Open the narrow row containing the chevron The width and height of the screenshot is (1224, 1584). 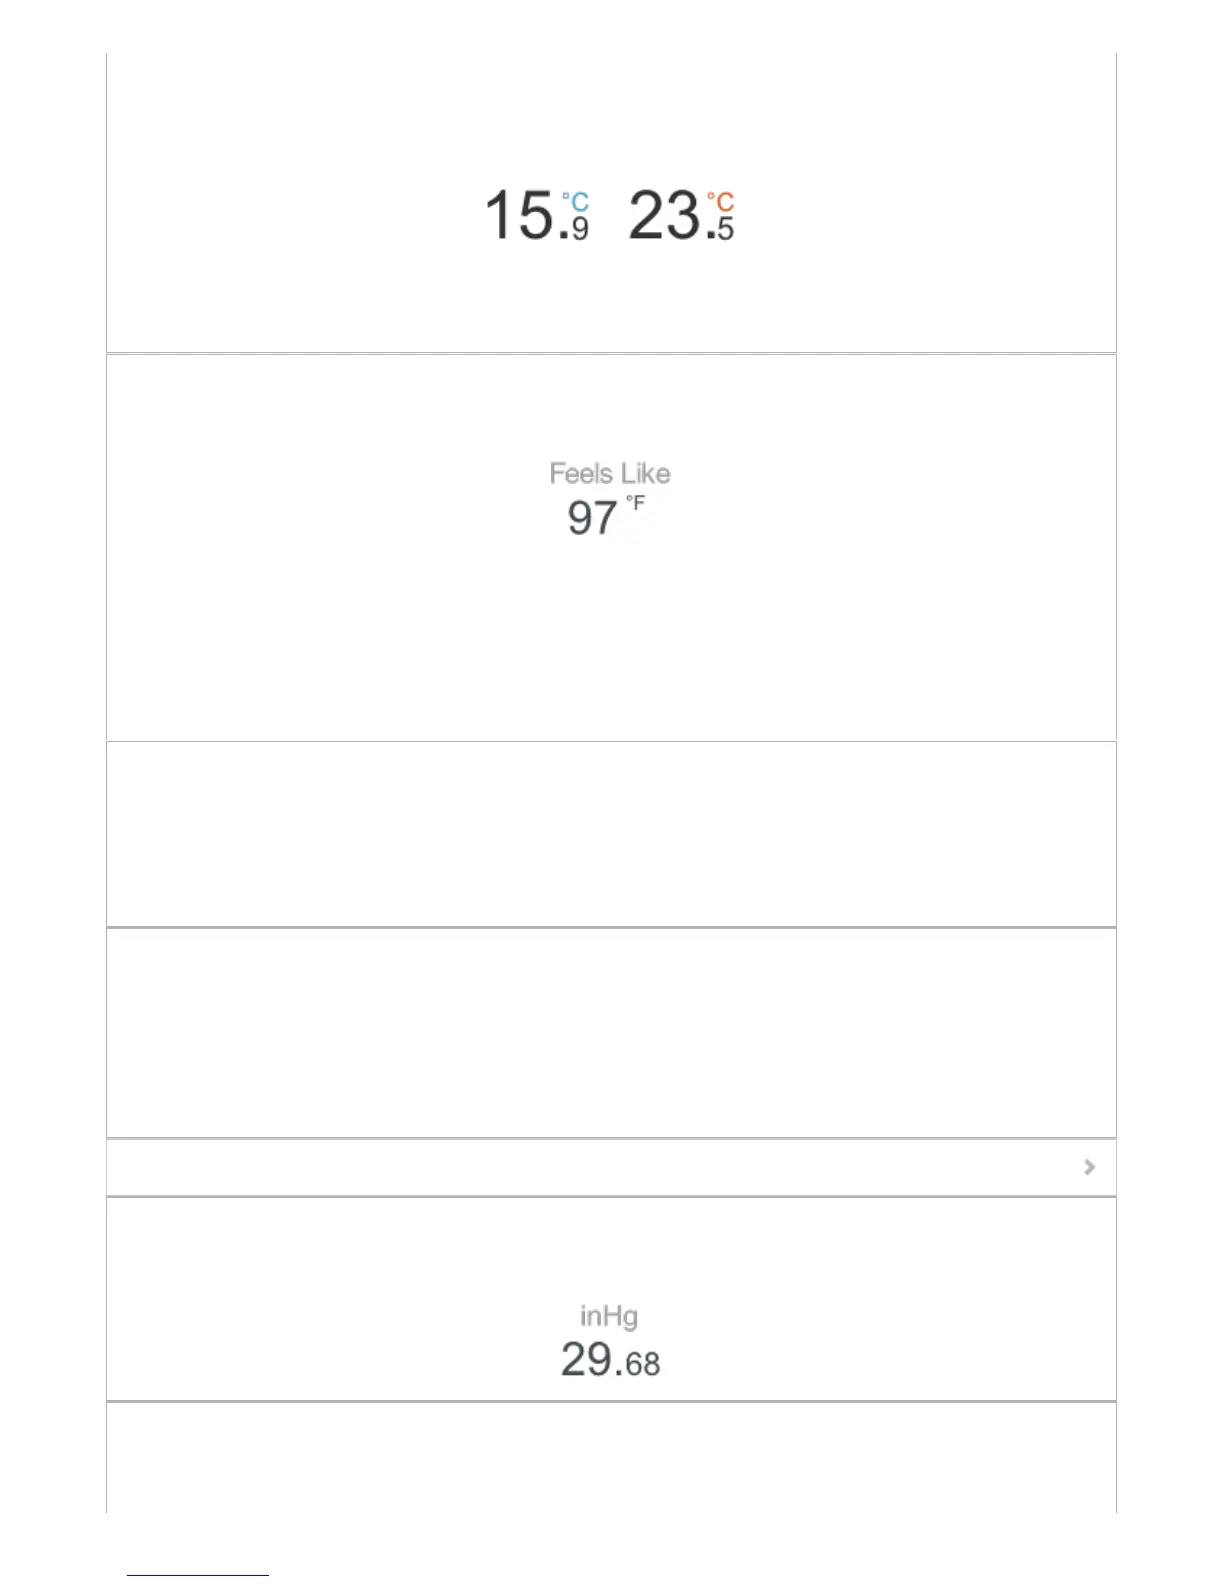(x=611, y=1167)
